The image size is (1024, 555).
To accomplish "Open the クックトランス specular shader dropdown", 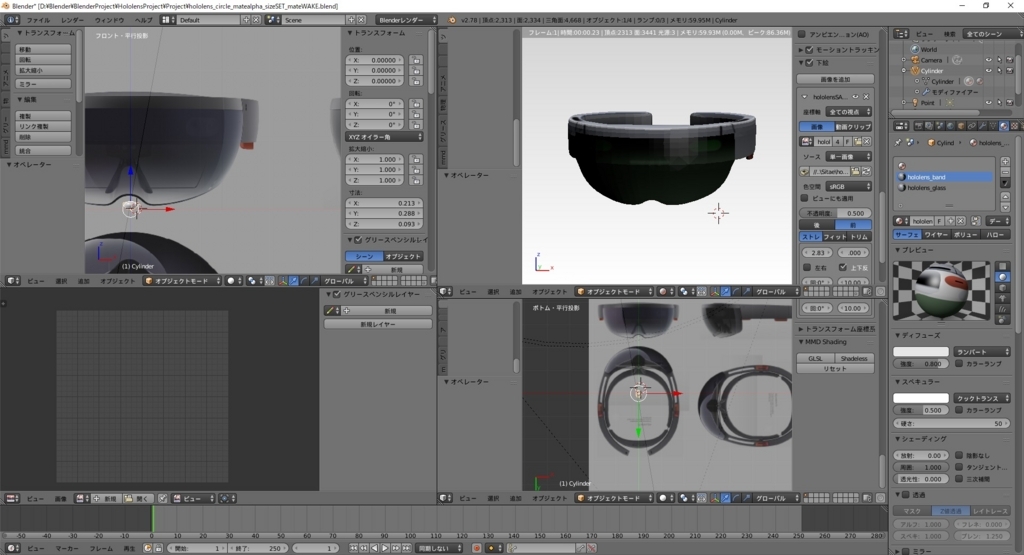I will click(982, 398).
